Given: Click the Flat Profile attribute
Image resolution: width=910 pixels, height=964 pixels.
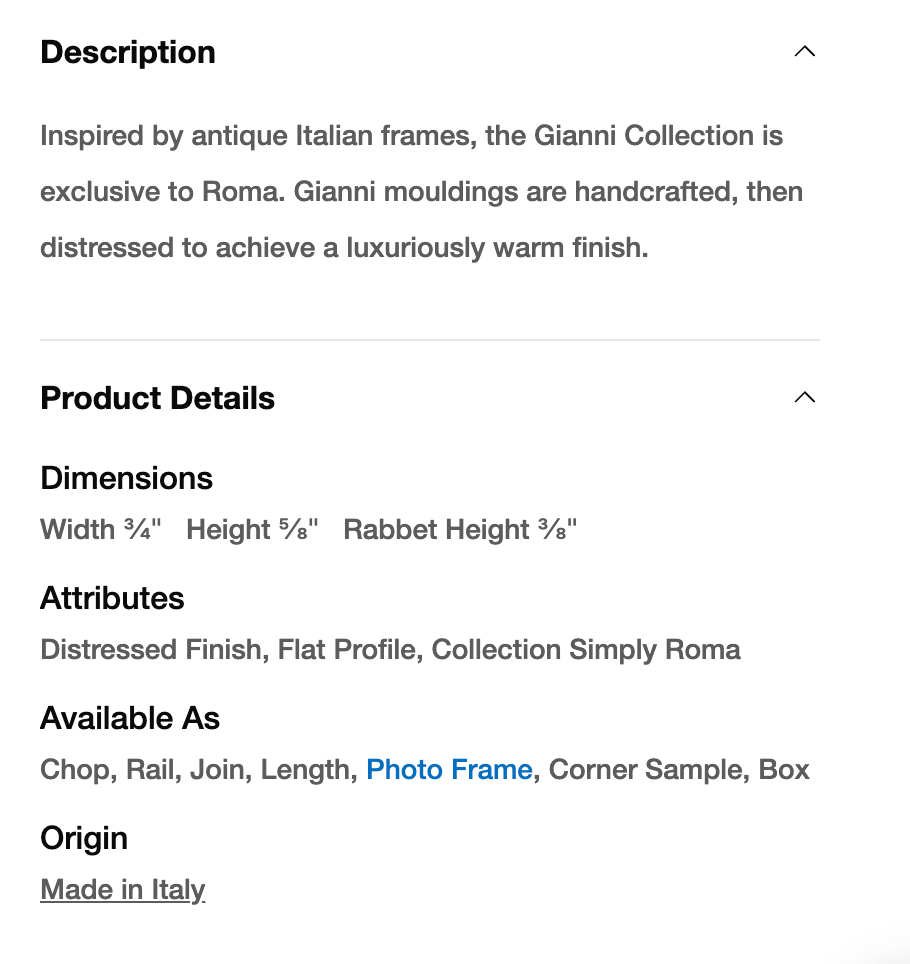Looking at the screenshot, I should click(x=347, y=650).
